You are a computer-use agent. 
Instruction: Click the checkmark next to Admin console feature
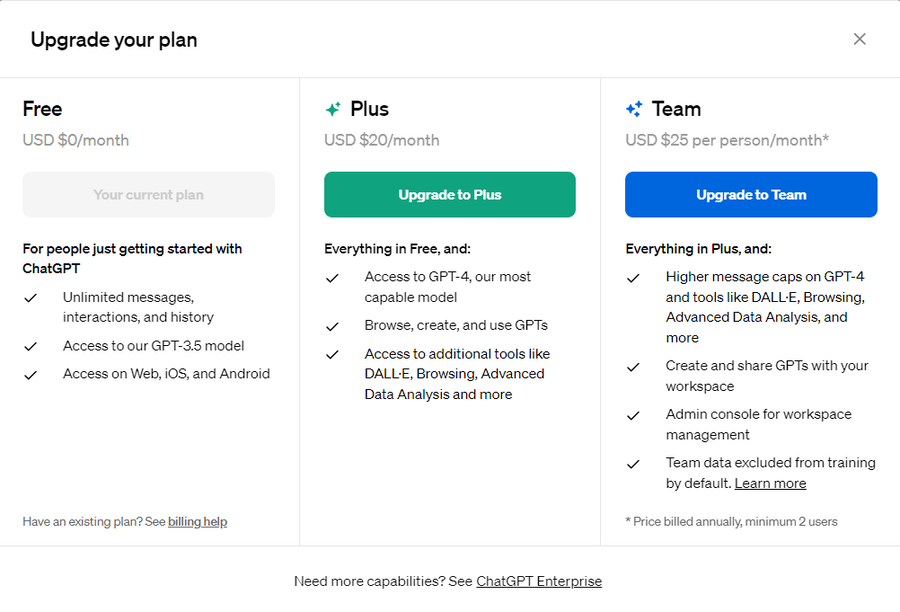coord(634,413)
